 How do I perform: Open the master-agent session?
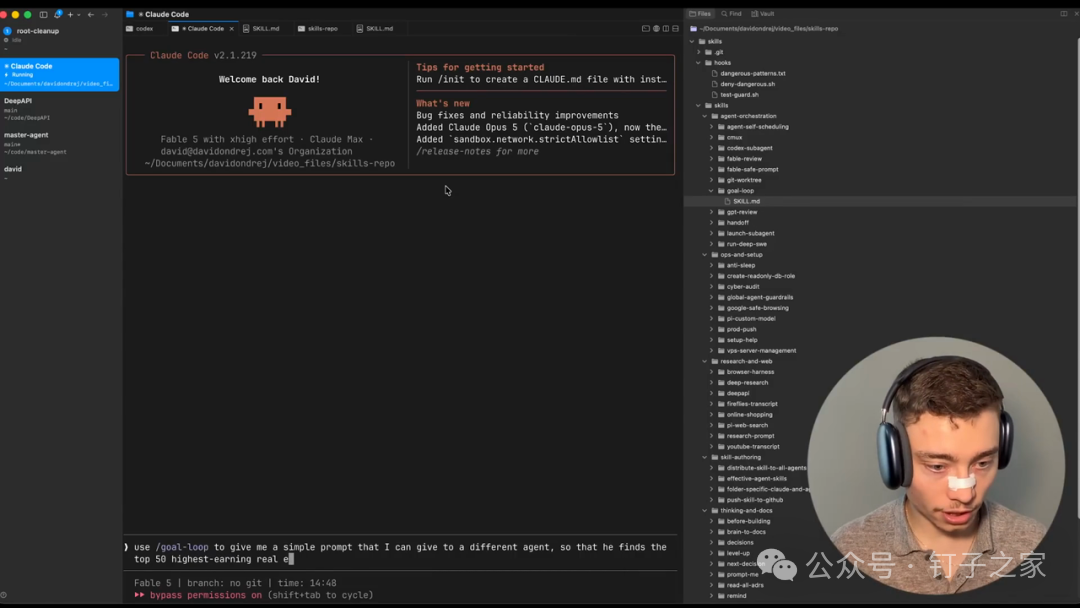[60, 143]
